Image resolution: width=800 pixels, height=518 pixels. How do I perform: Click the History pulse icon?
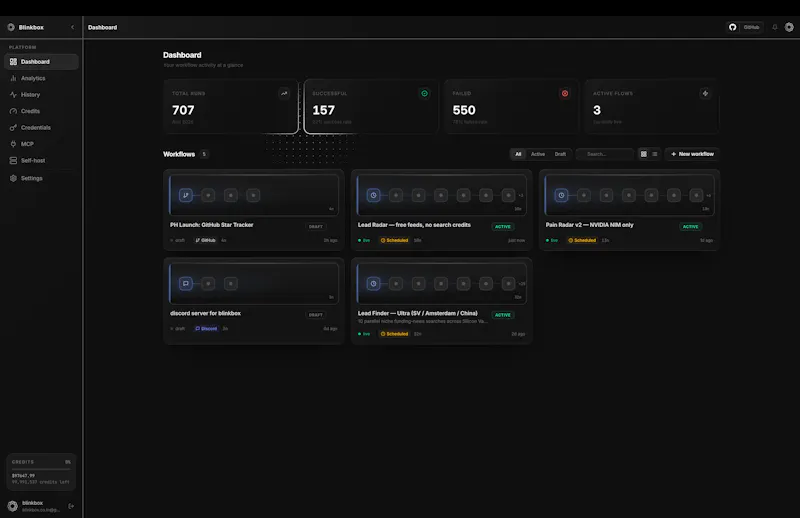13,94
